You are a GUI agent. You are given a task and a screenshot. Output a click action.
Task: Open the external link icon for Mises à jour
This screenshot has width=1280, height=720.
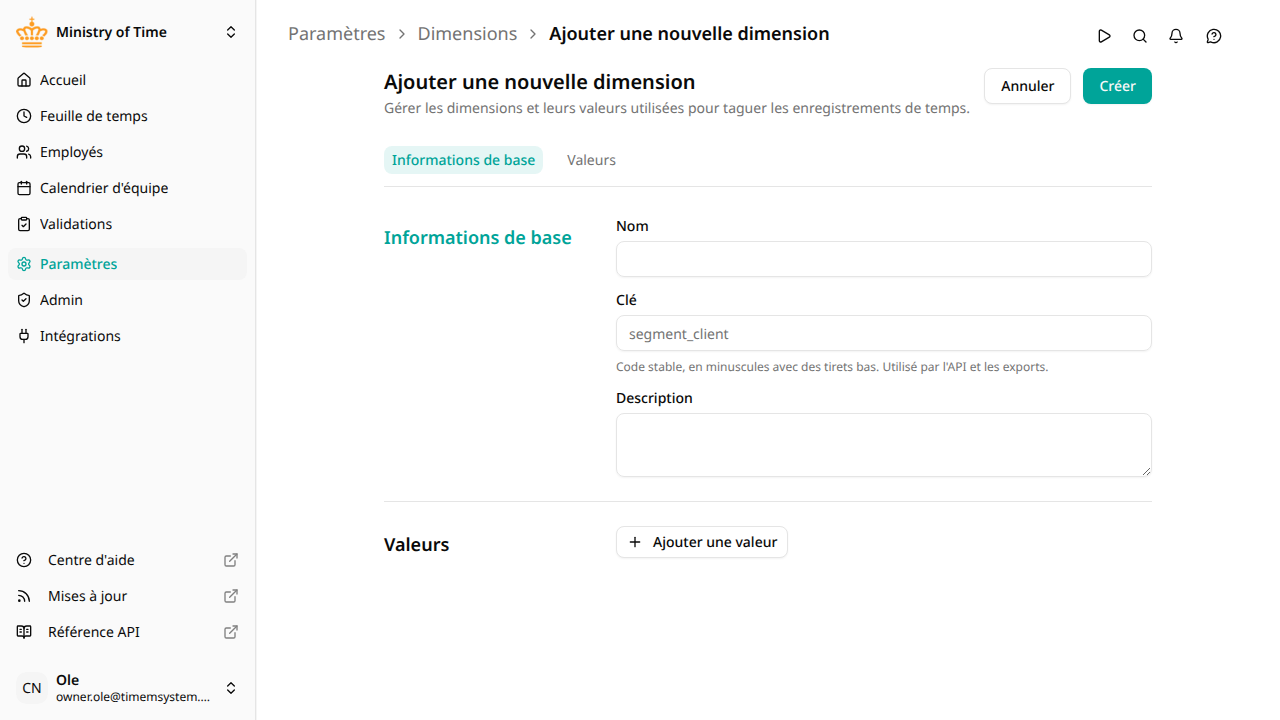click(x=231, y=596)
